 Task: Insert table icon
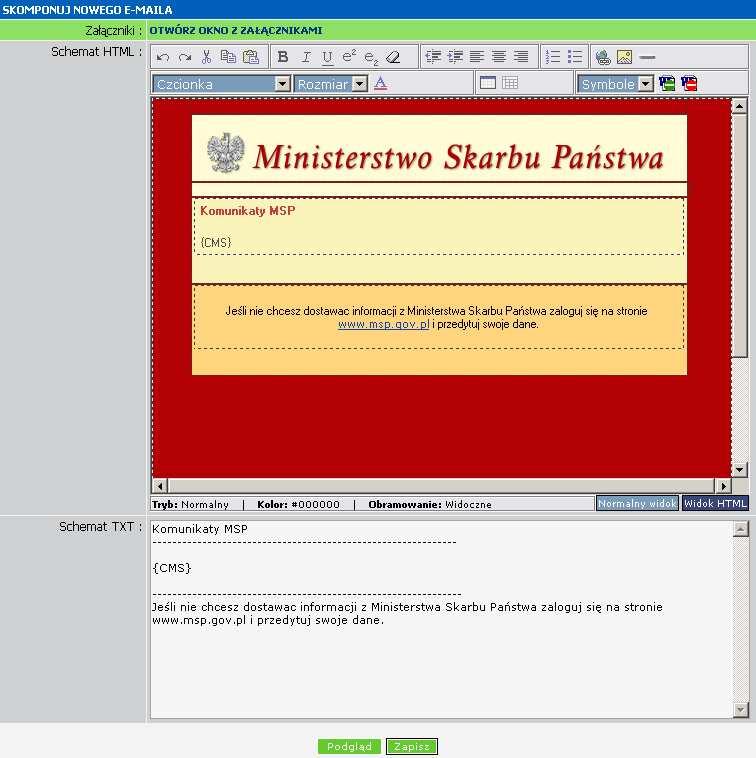(488, 83)
